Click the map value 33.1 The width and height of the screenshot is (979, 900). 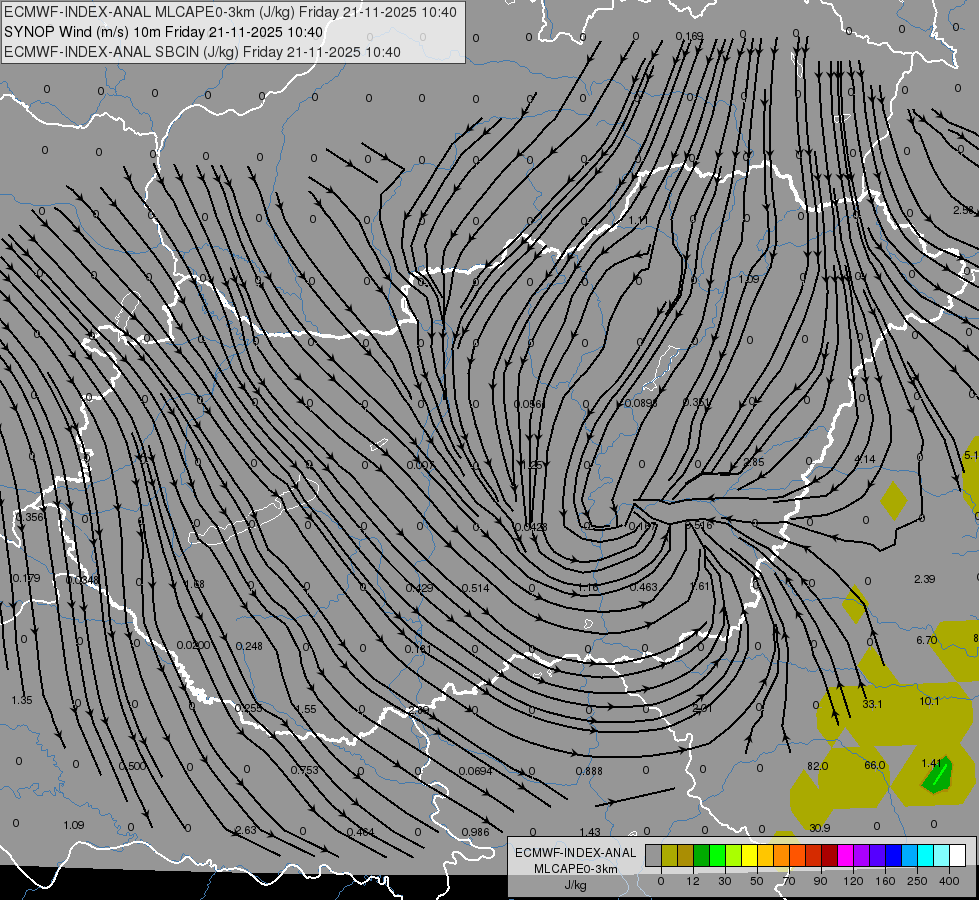pyautogui.click(x=872, y=704)
